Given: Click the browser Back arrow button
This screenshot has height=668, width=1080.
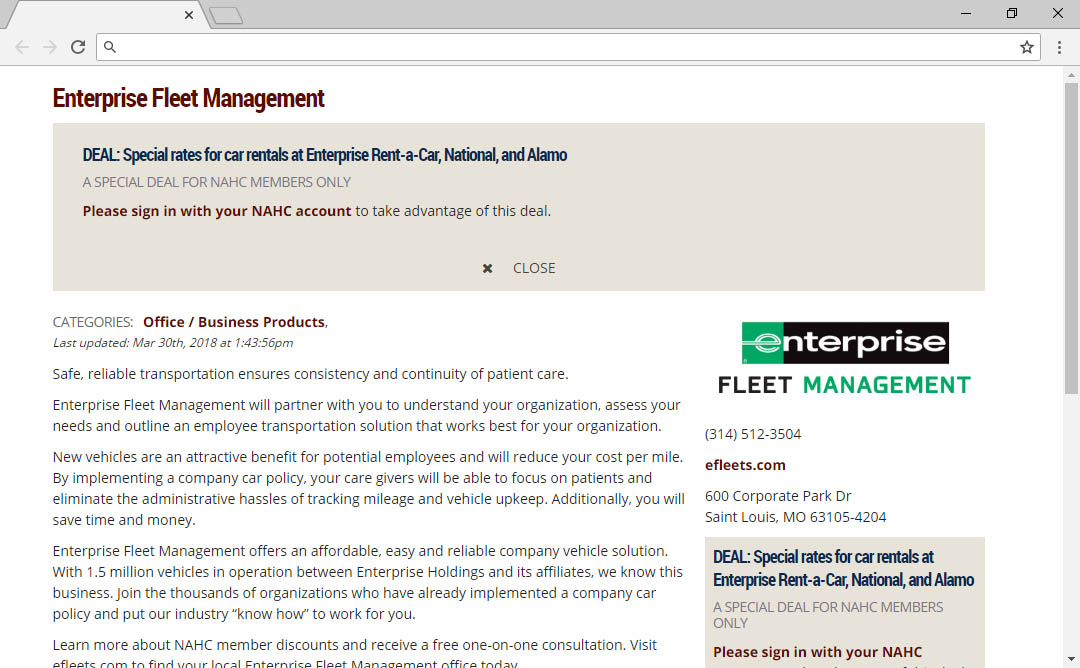Looking at the screenshot, I should pos(22,47).
